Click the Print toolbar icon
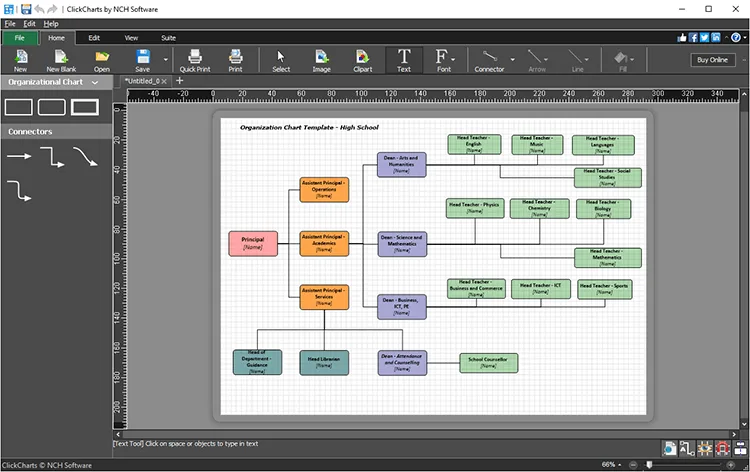Viewport: 750px width, 472px height. click(235, 60)
